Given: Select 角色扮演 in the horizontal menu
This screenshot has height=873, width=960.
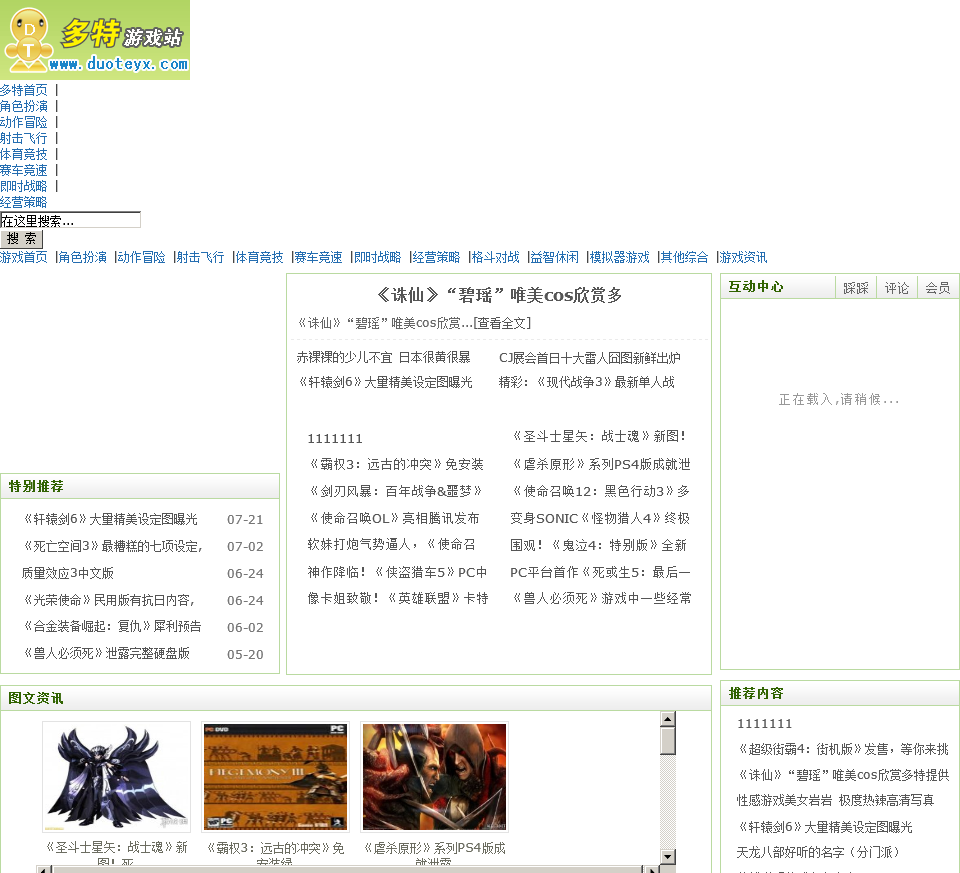Looking at the screenshot, I should point(83,257).
